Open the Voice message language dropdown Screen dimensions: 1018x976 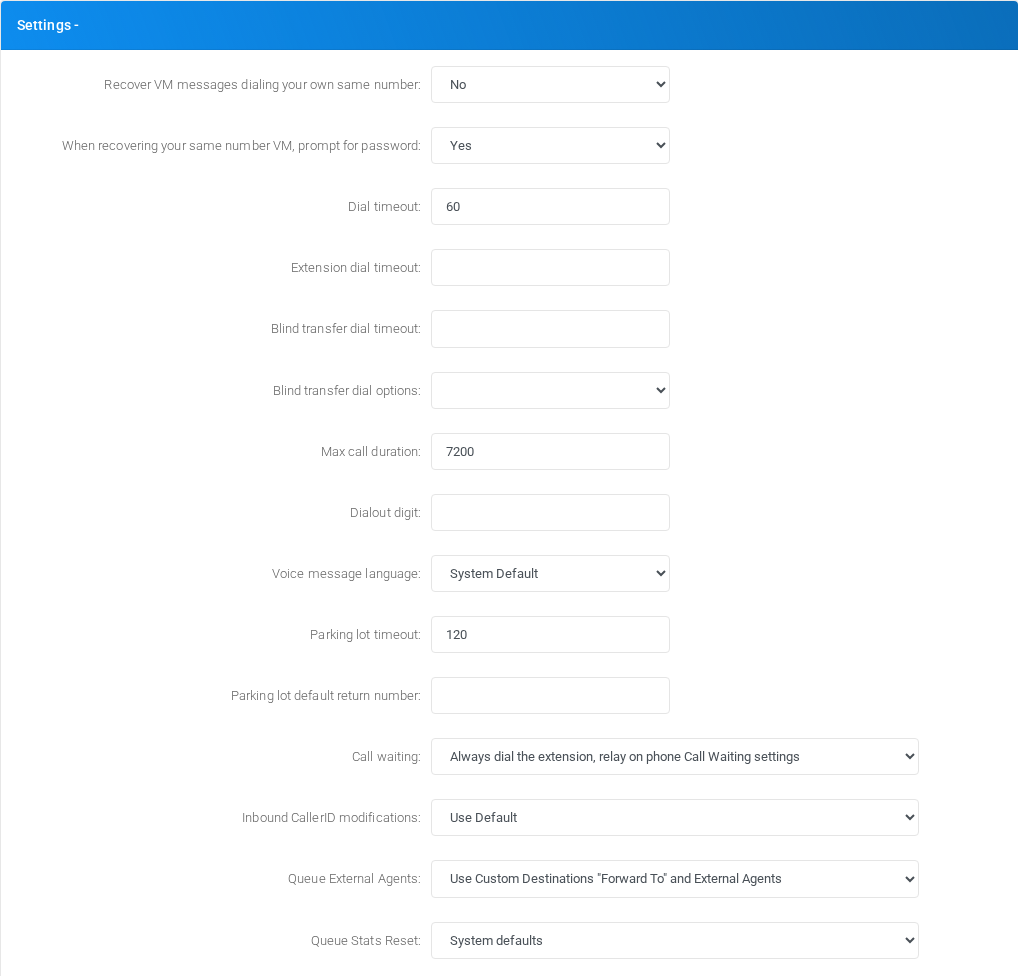[550, 573]
